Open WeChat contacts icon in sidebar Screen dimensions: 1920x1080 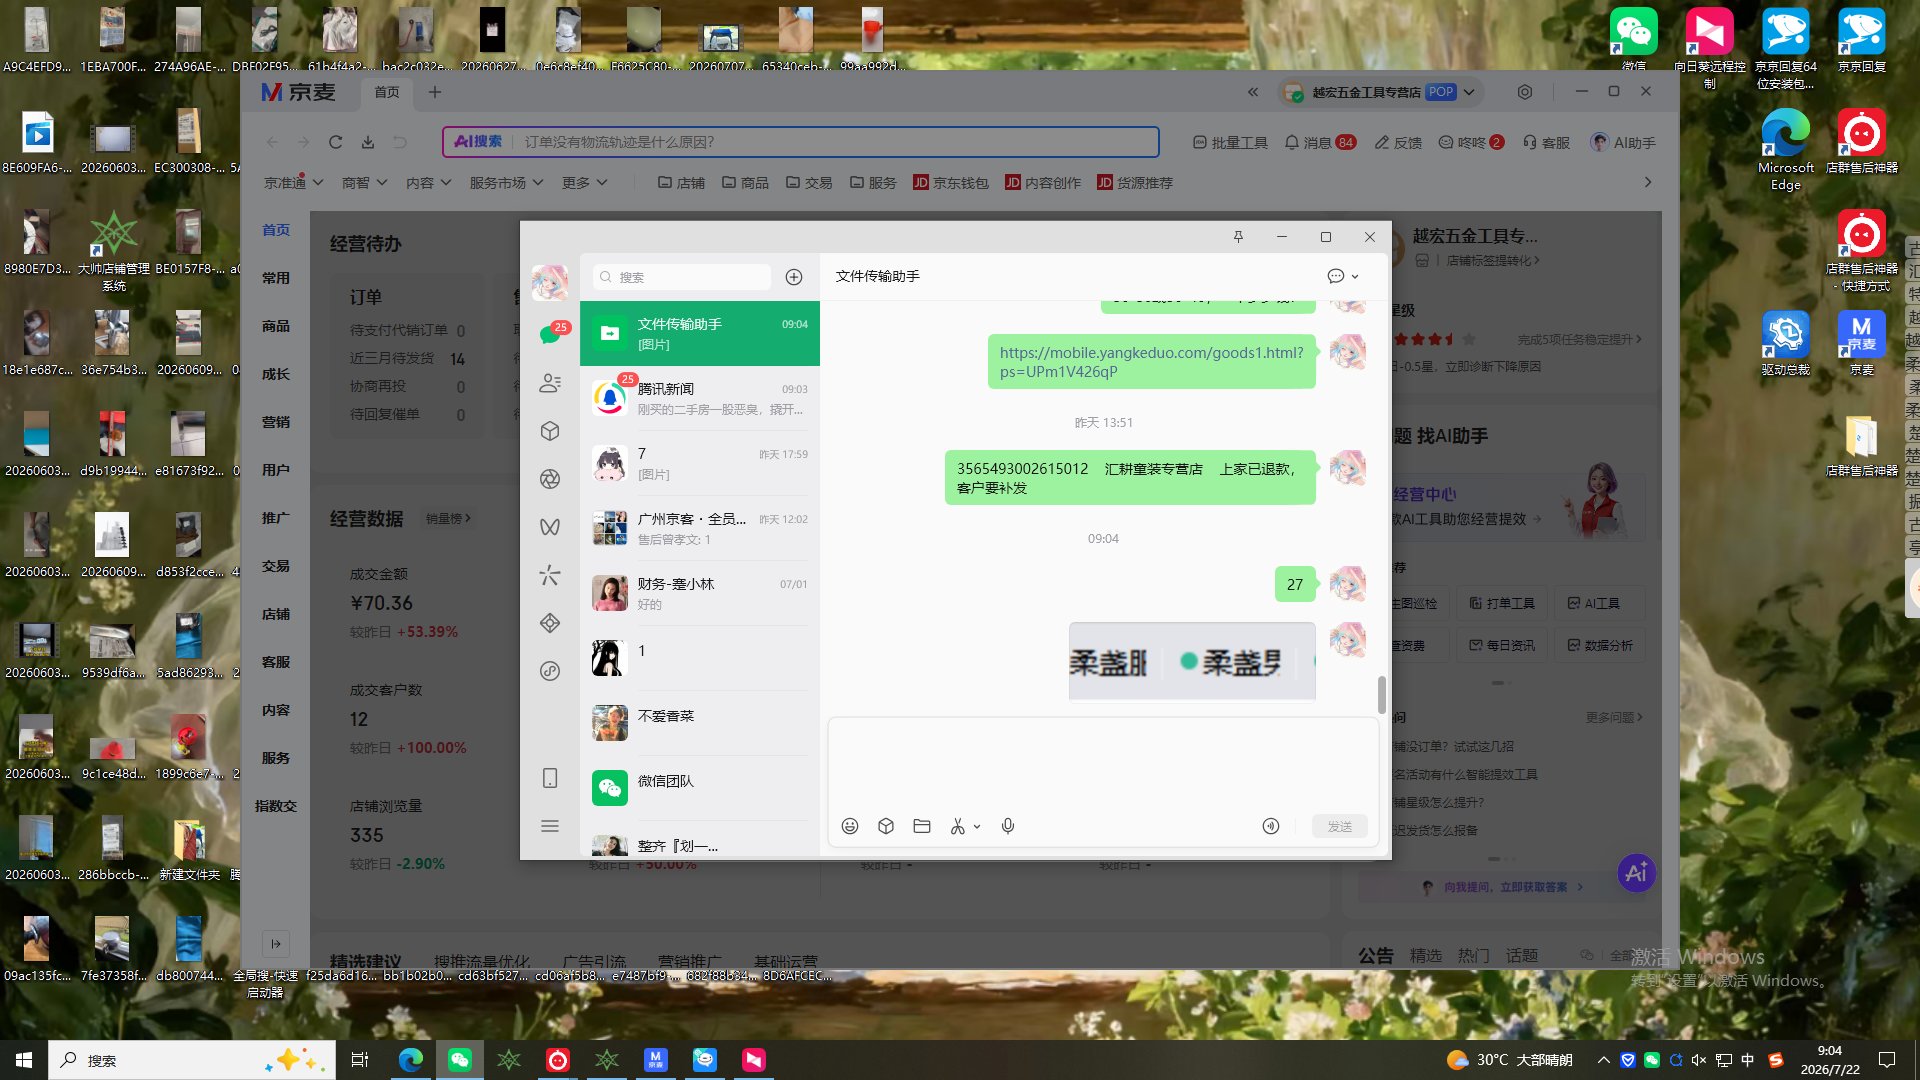coord(550,383)
